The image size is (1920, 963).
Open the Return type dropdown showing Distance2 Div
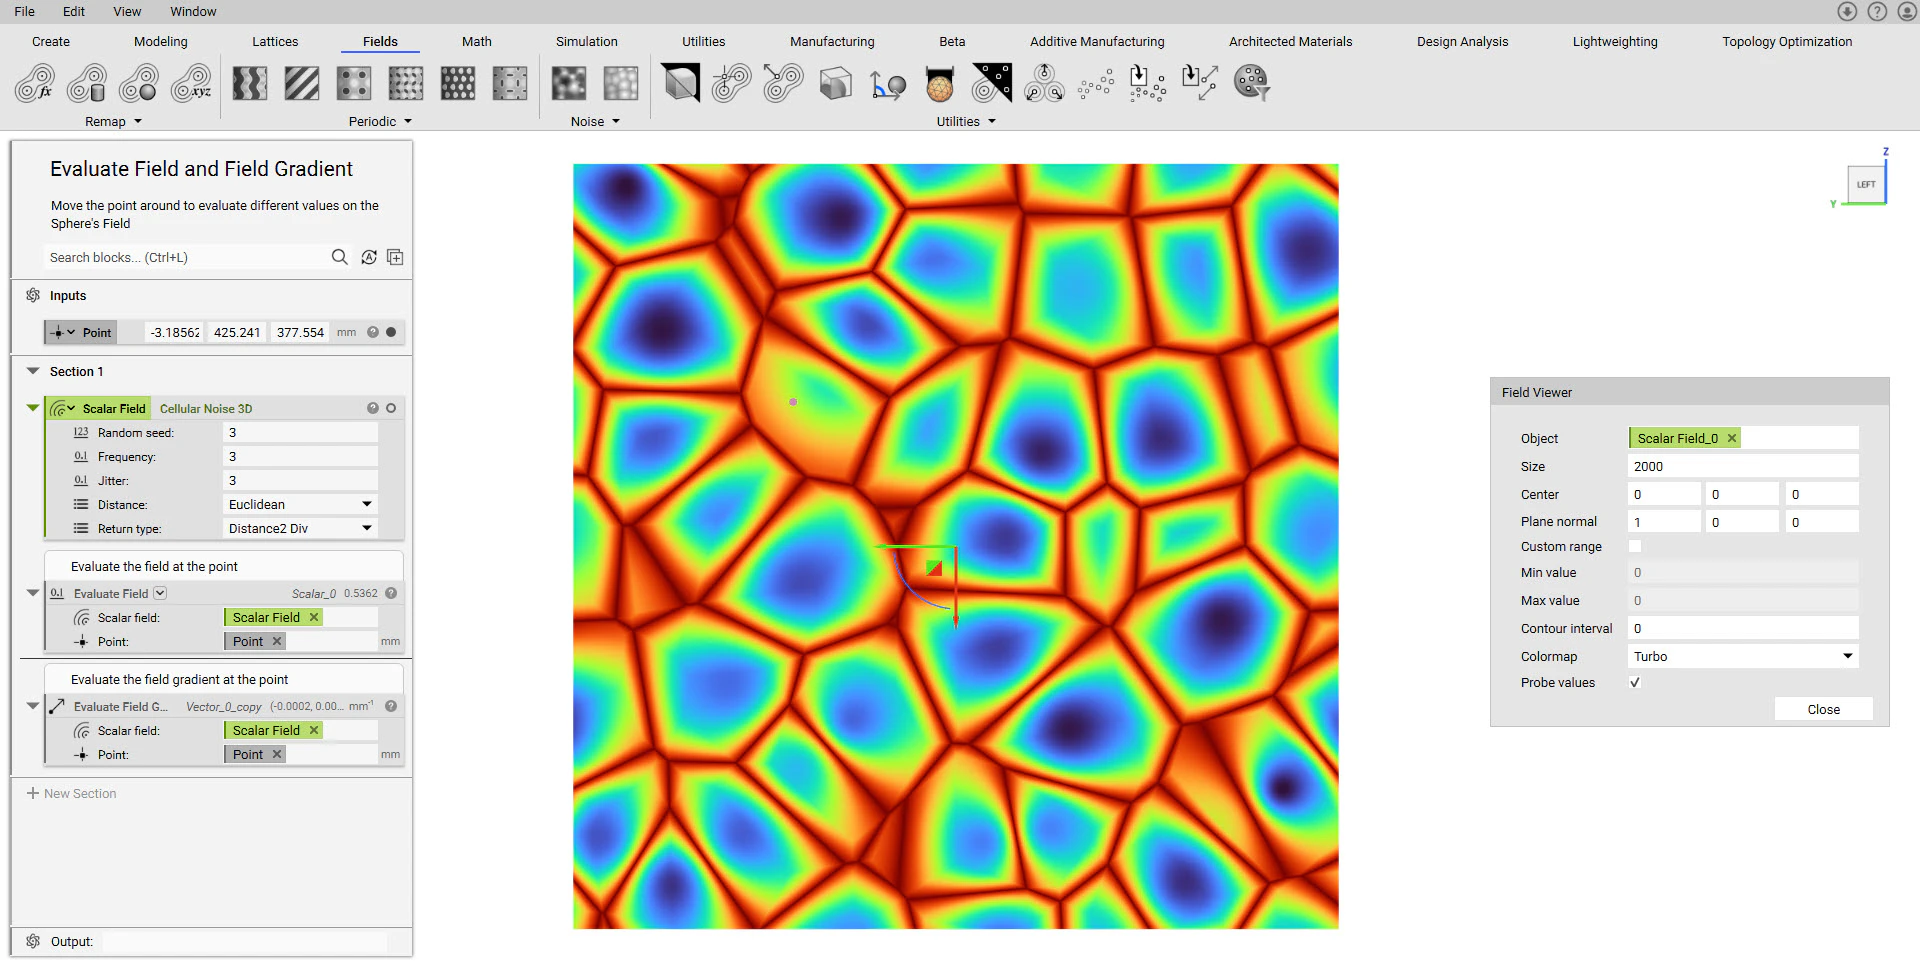299,528
